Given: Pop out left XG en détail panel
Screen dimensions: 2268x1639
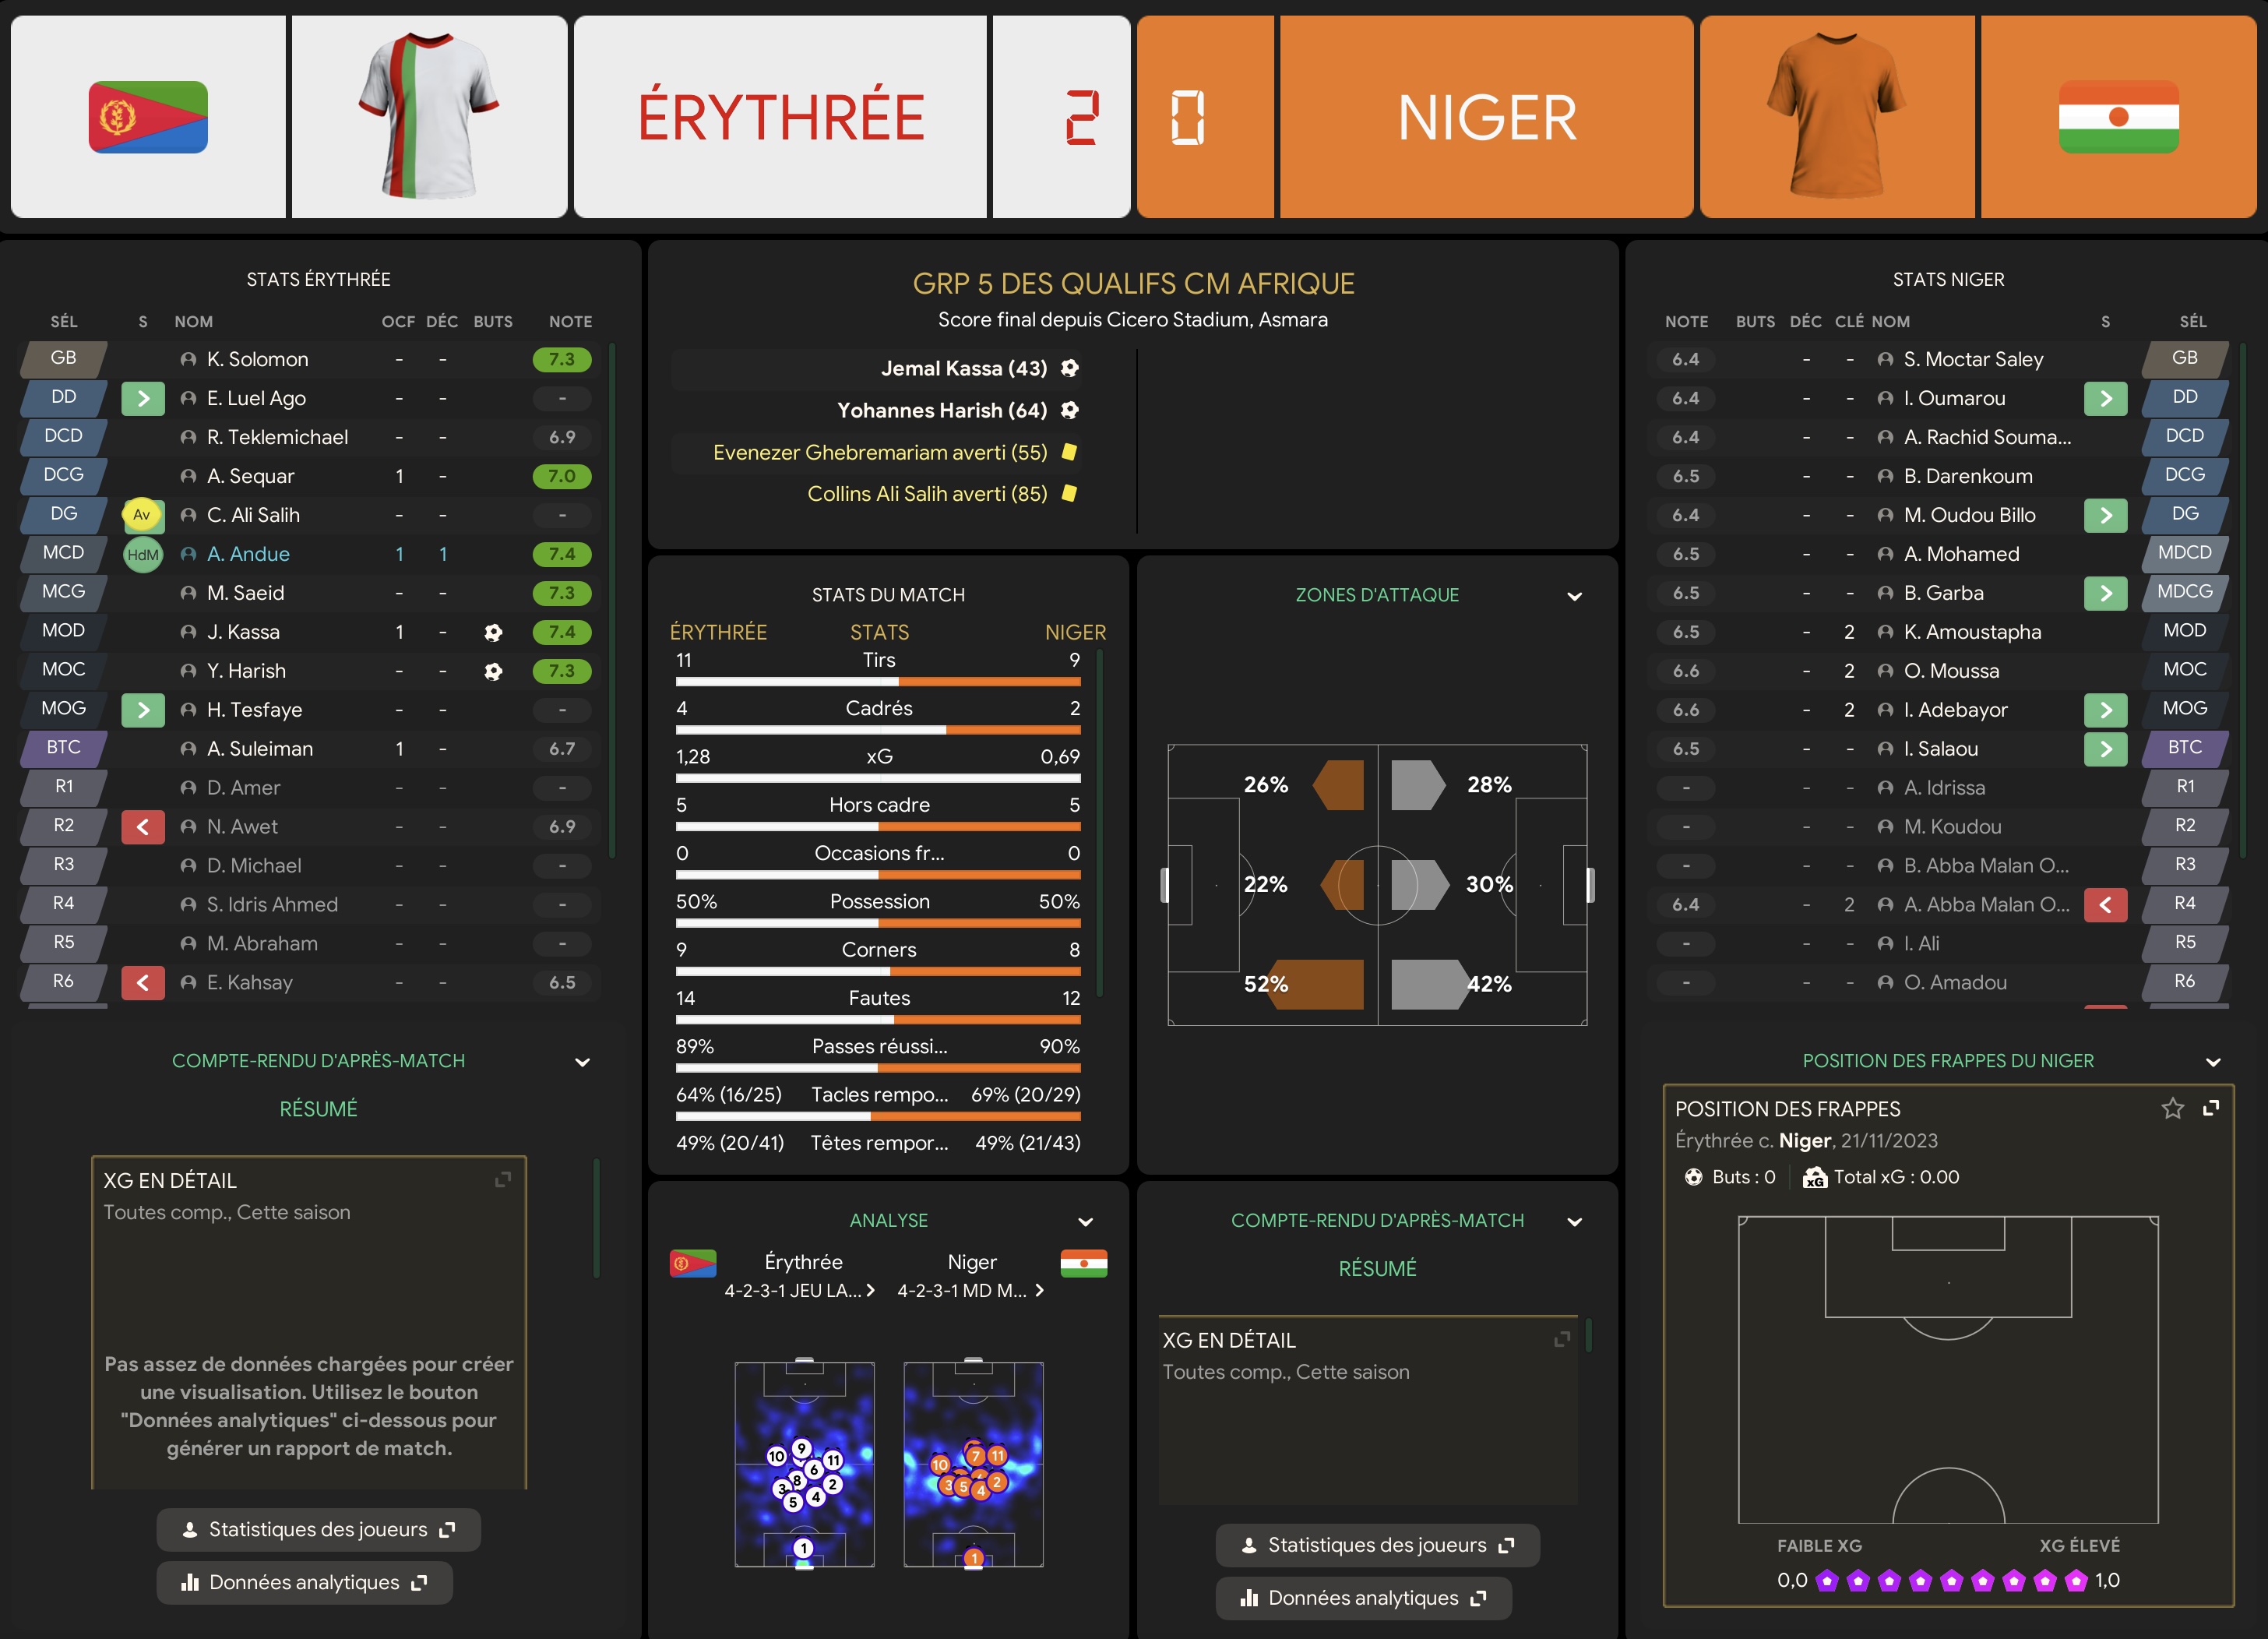Looking at the screenshot, I should point(503,1180).
